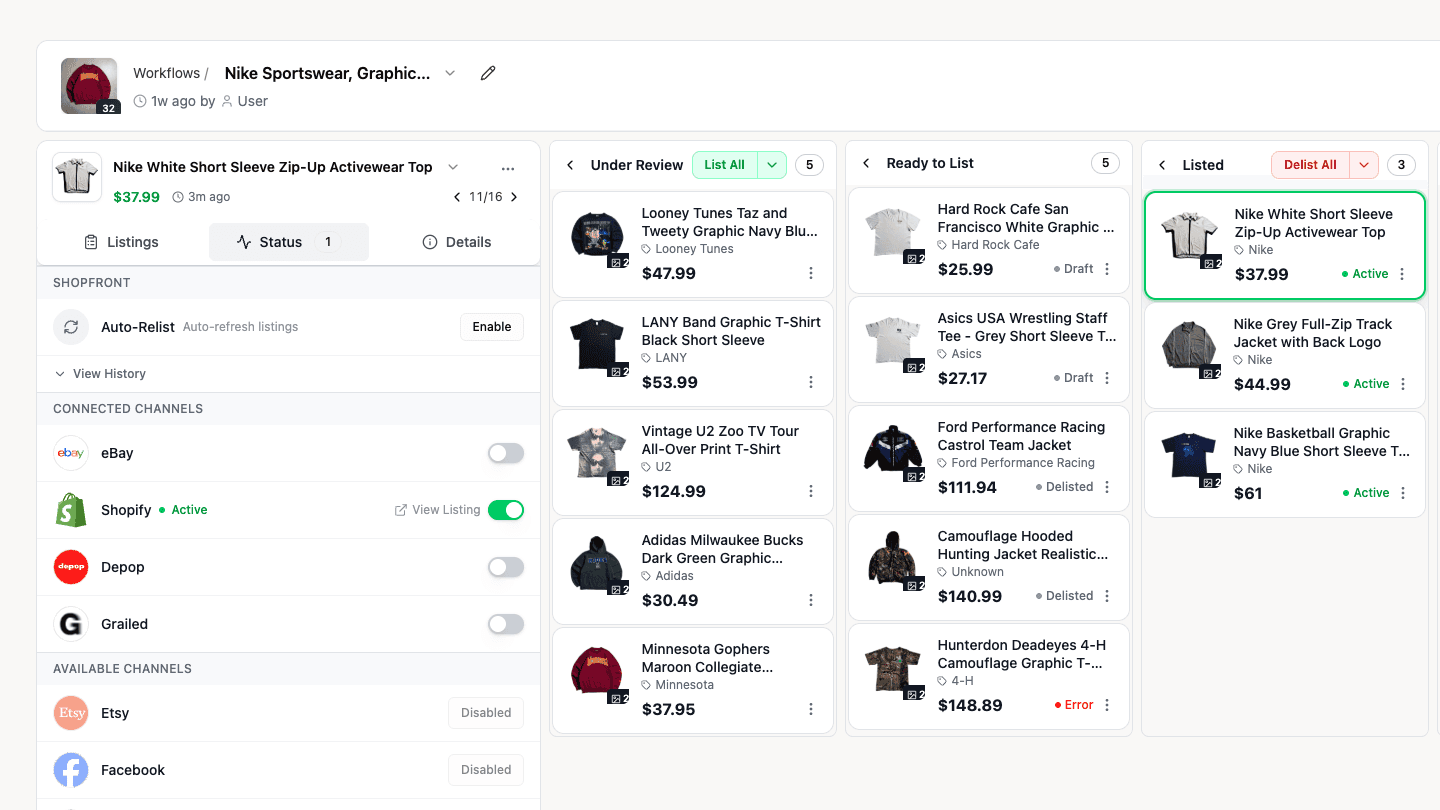Image resolution: width=1440 pixels, height=810 pixels.
Task: Click the Status tab count badge 1
Action: (x=328, y=242)
